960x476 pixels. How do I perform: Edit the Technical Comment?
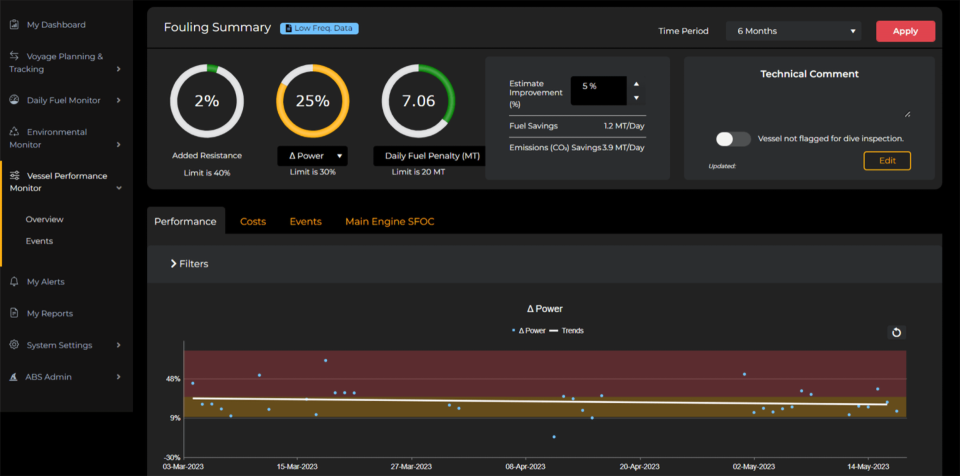coord(887,161)
